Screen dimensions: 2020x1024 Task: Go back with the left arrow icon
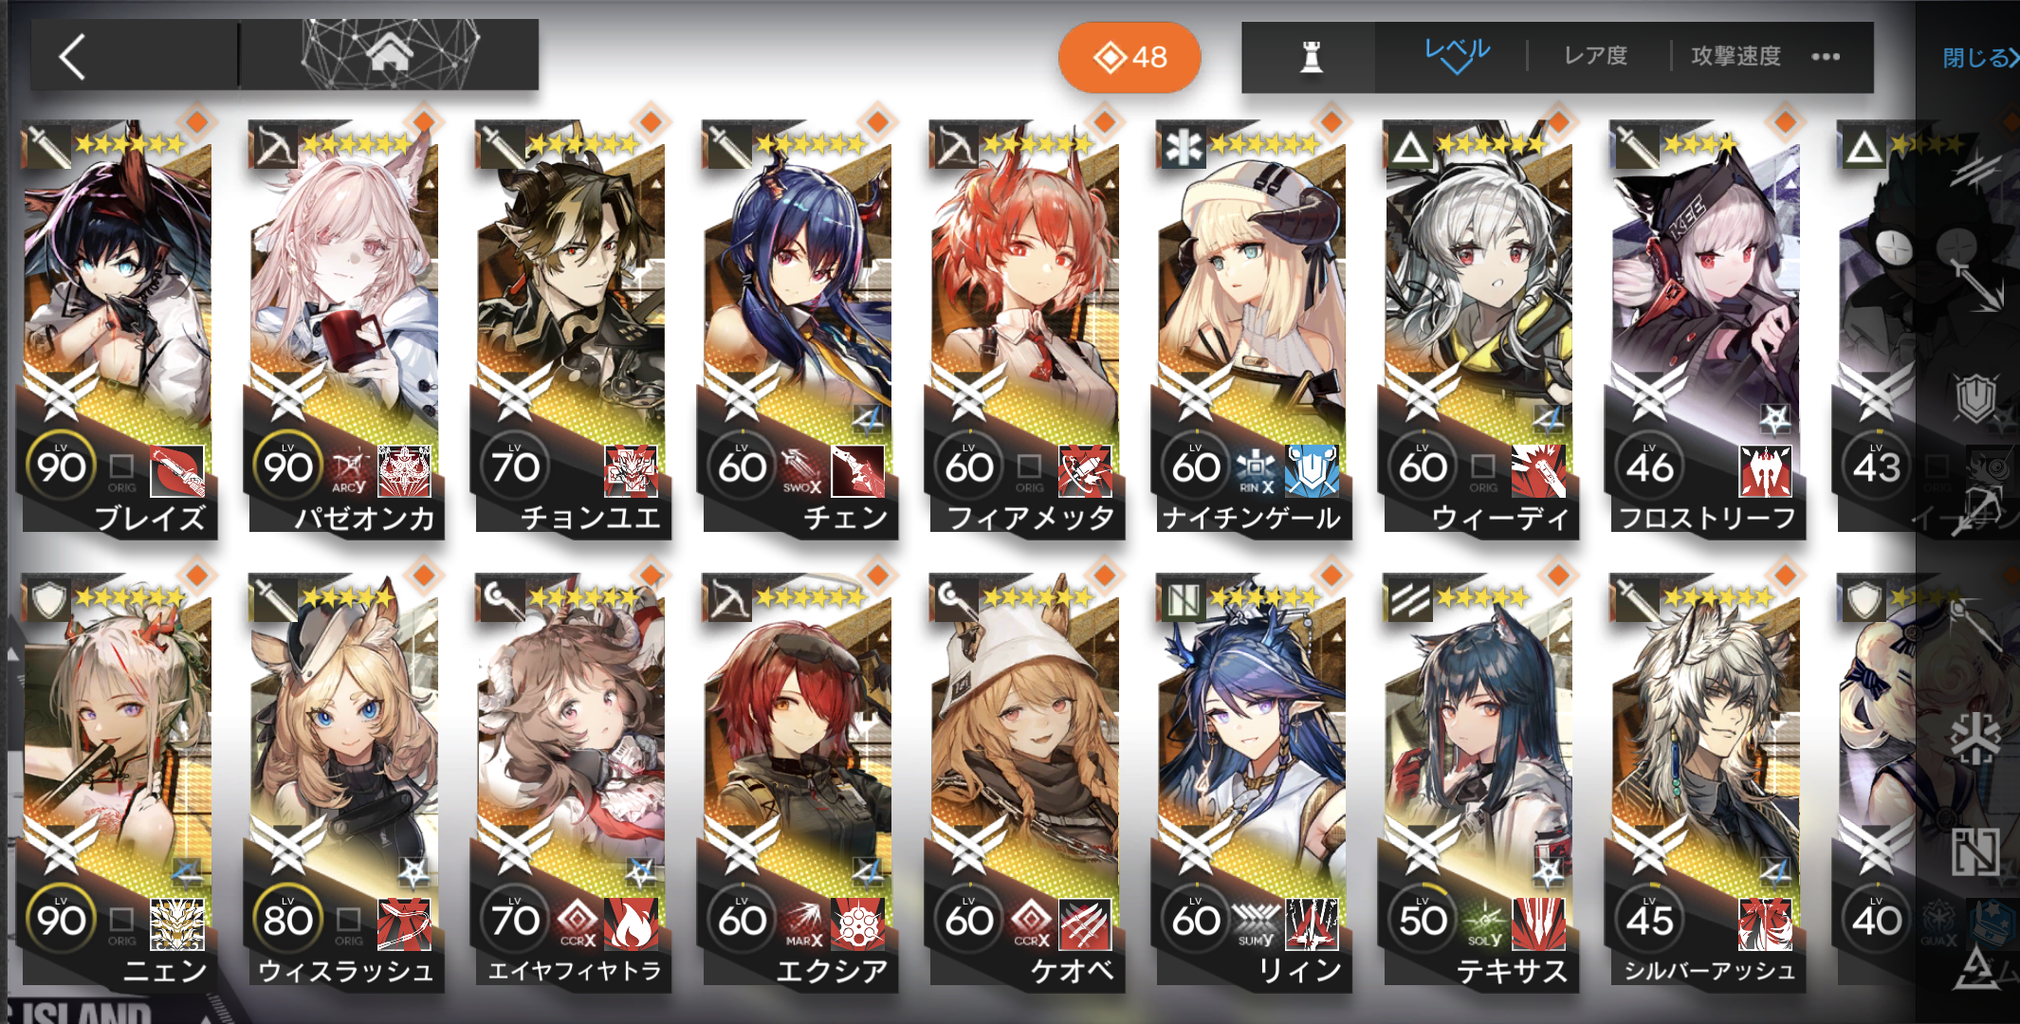pyautogui.click(x=72, y=57)
